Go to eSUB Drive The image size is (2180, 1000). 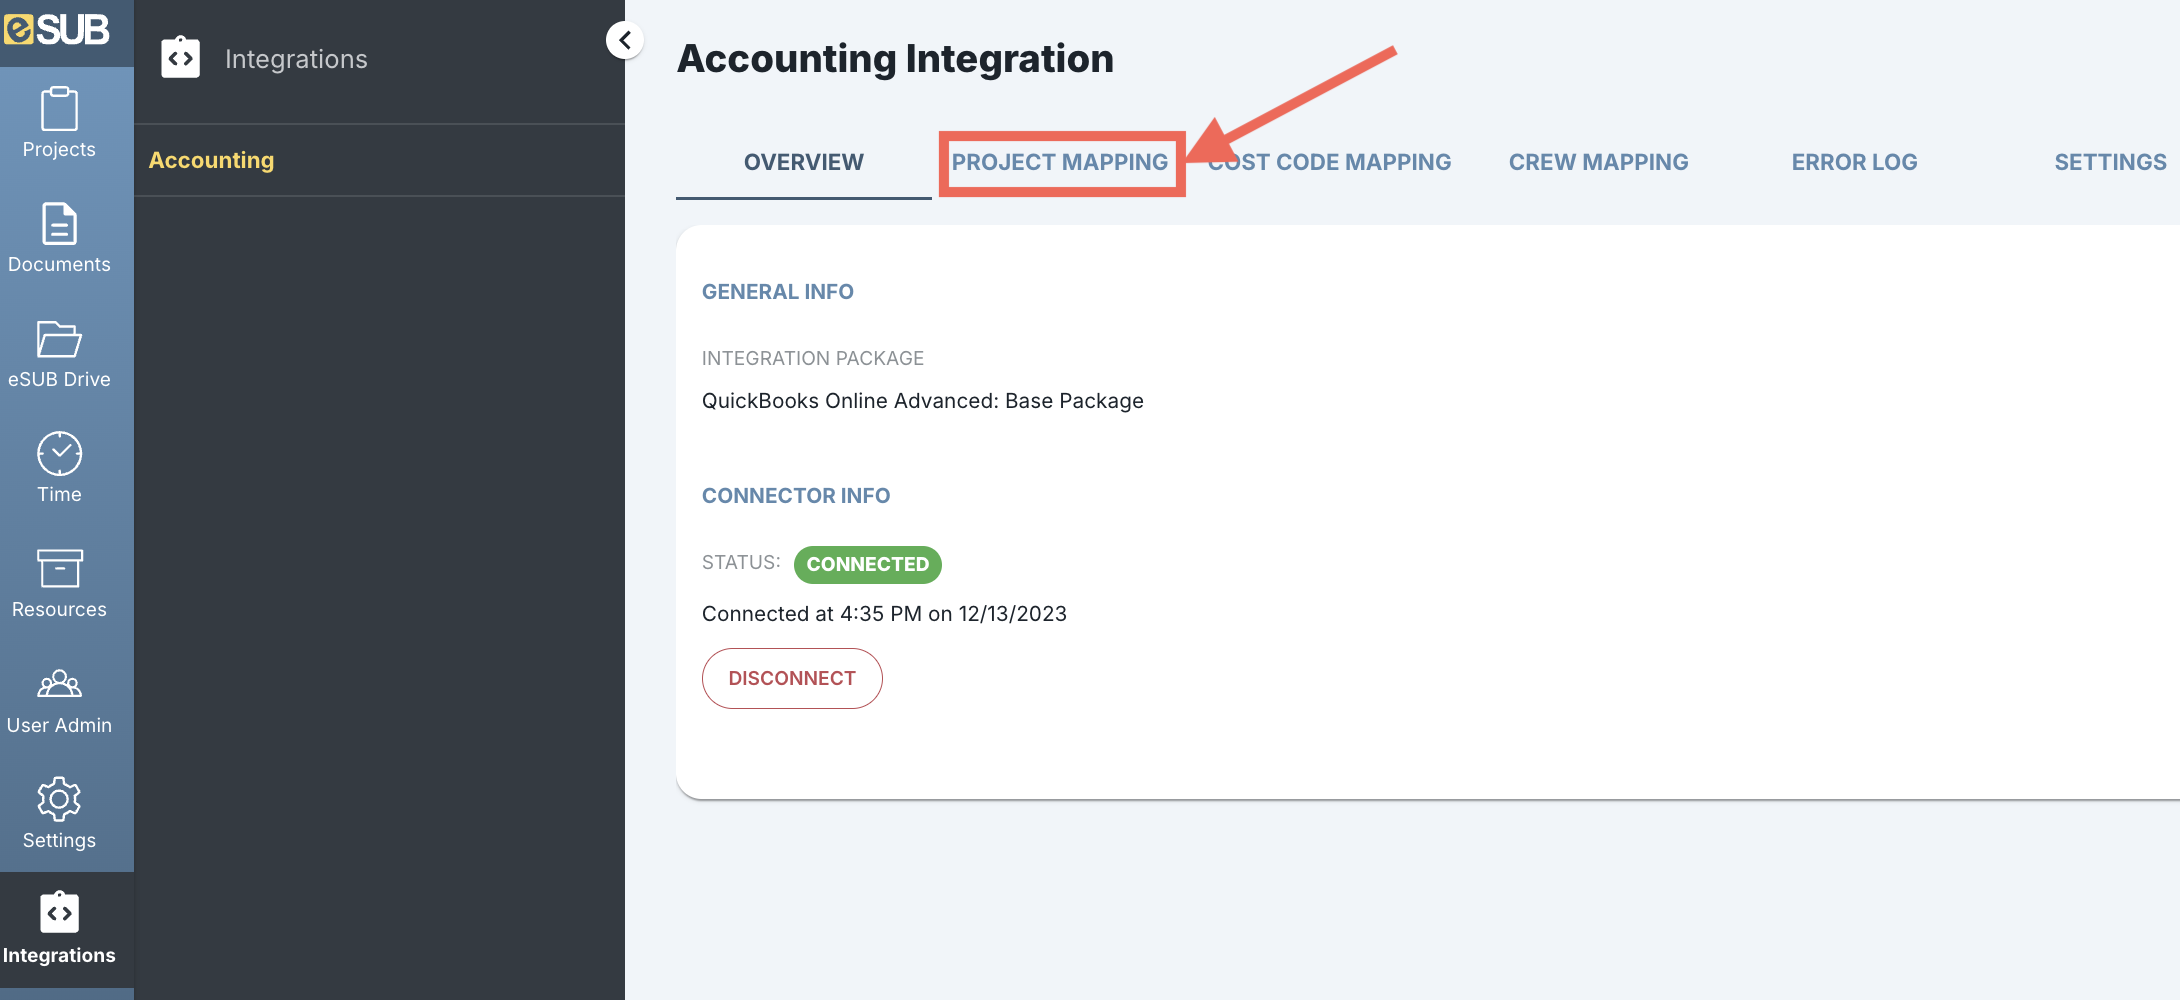[59, 354]
